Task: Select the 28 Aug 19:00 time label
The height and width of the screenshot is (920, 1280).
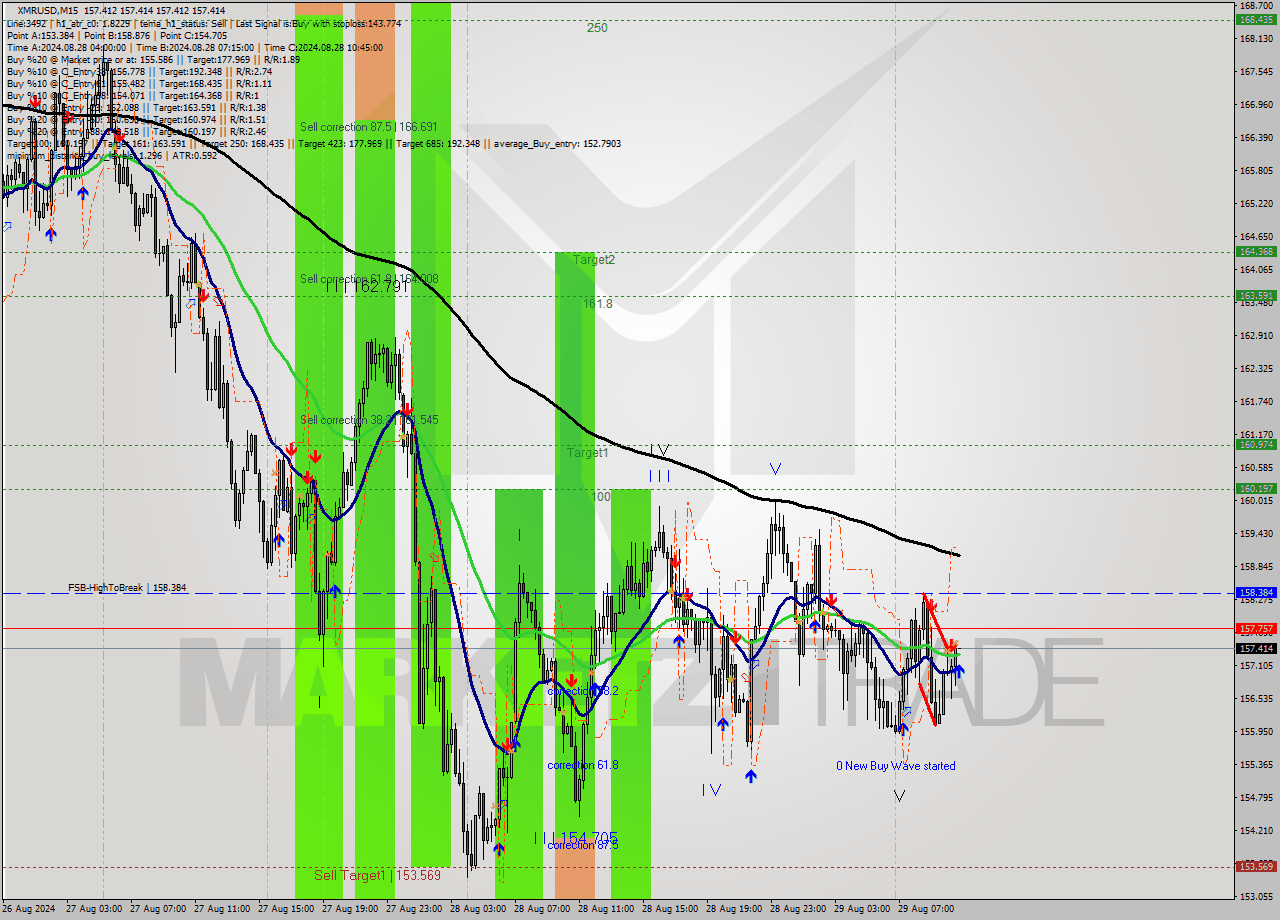Action: (x=734, y=909)
